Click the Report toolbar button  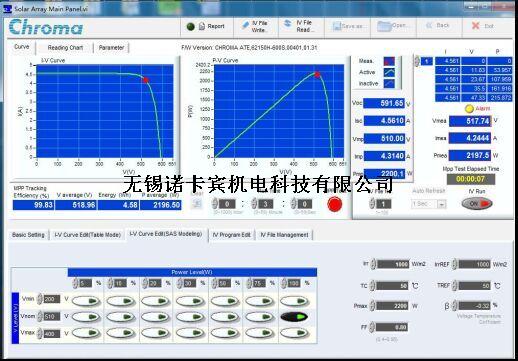pos(212,26)
